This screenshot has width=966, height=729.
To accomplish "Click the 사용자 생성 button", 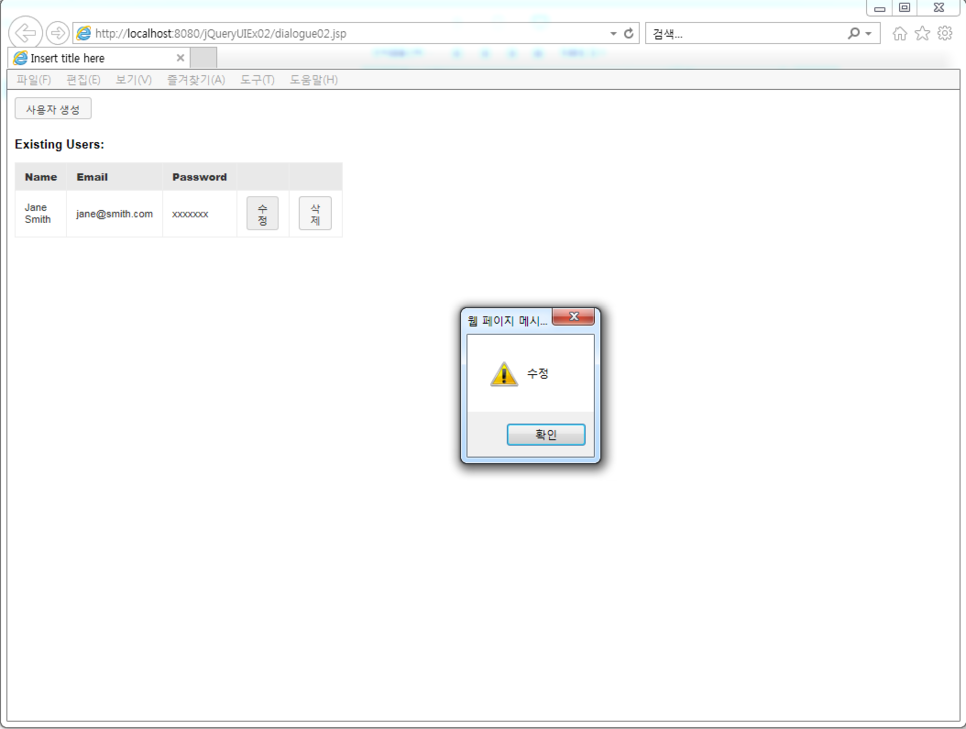I will 53,109.
